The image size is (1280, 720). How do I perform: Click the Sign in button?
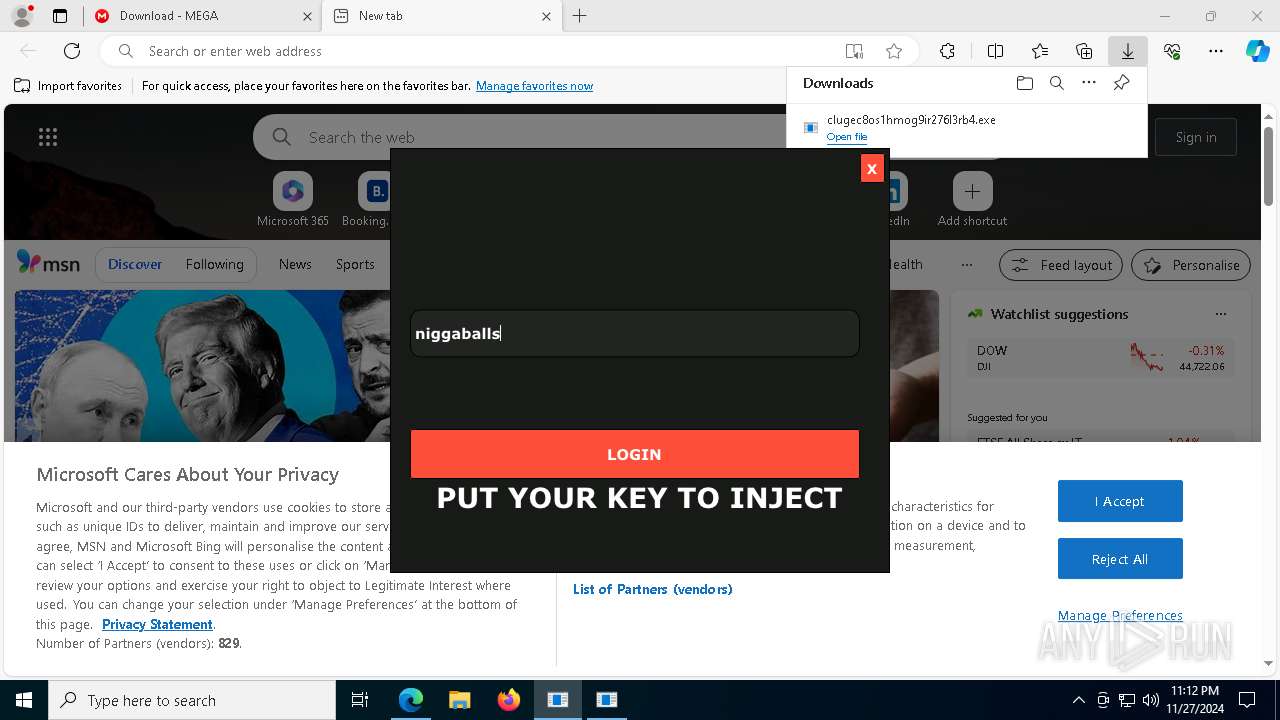pos(1196,137)
